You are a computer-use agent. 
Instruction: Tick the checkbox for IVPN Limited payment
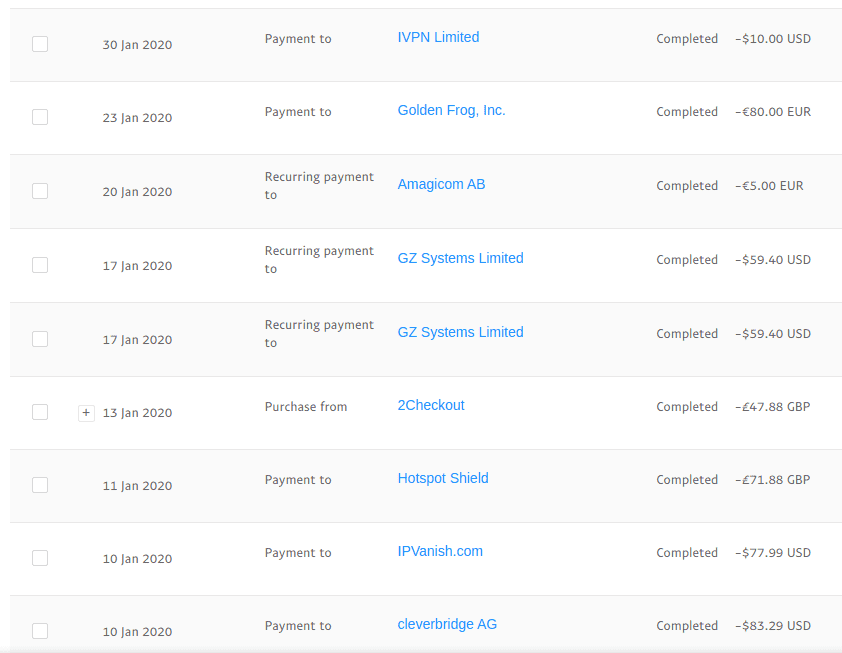[x=40, y=44]
